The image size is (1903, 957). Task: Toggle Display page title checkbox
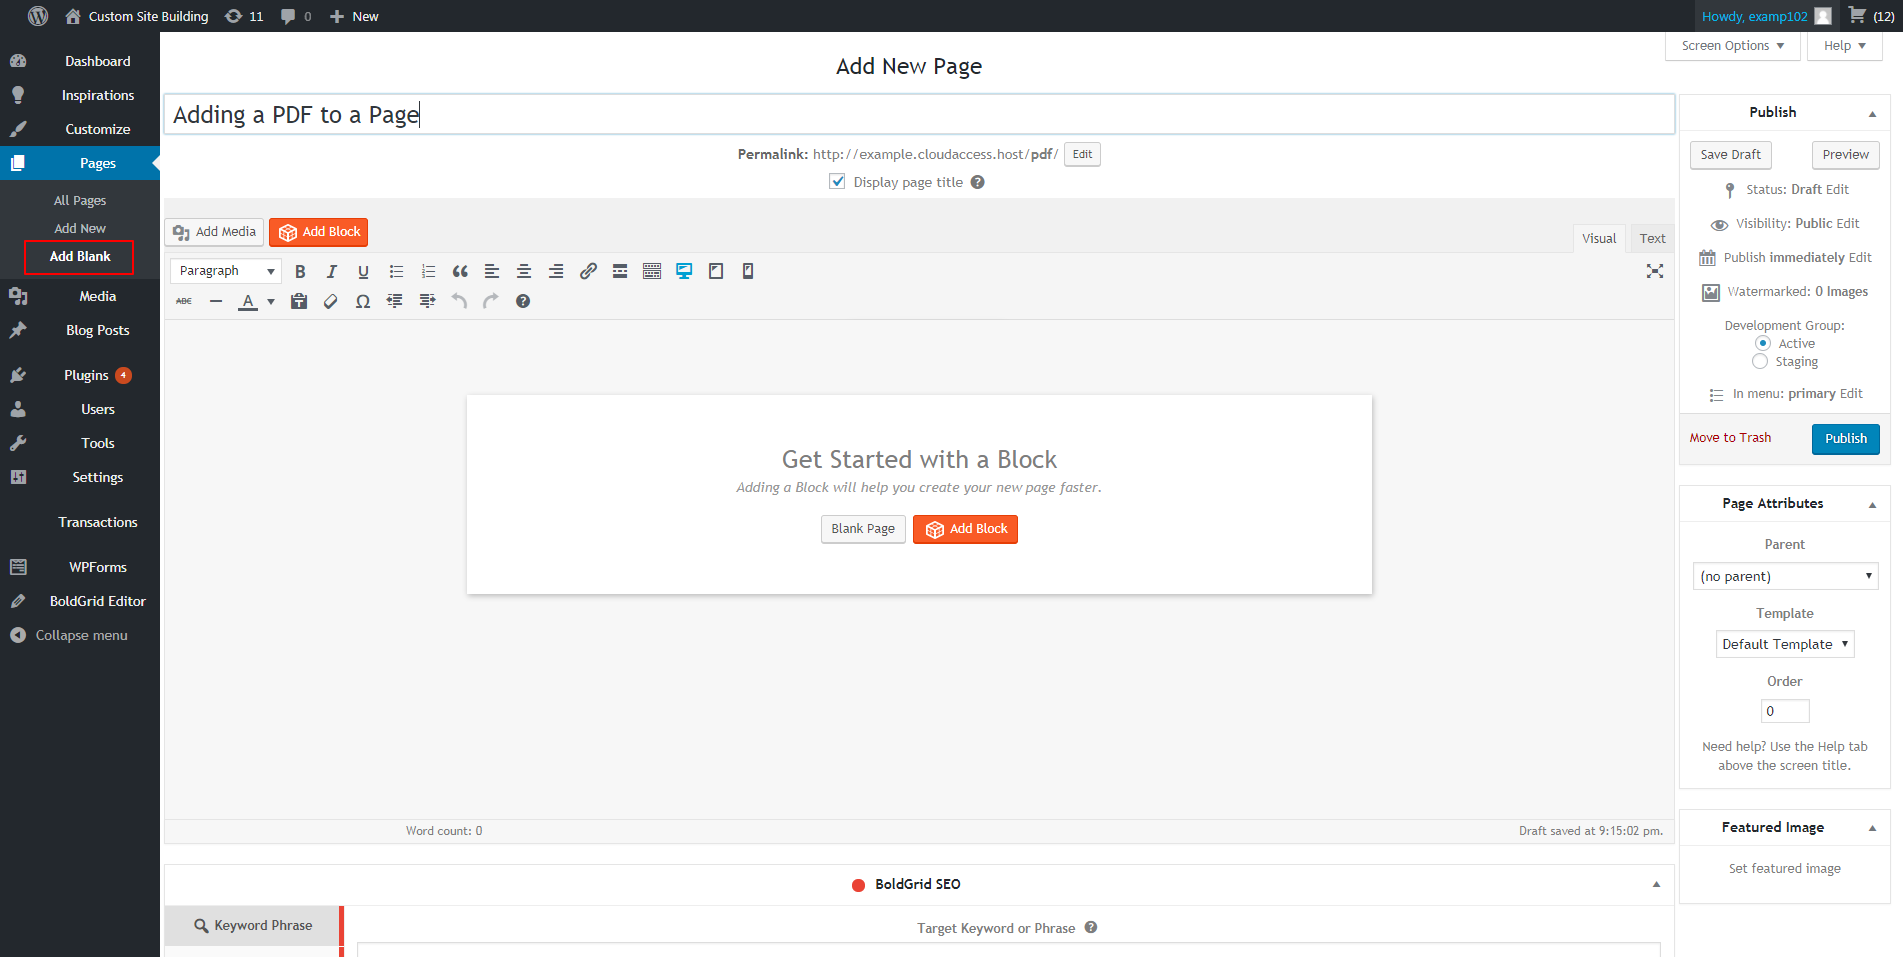tap(837, 182)
